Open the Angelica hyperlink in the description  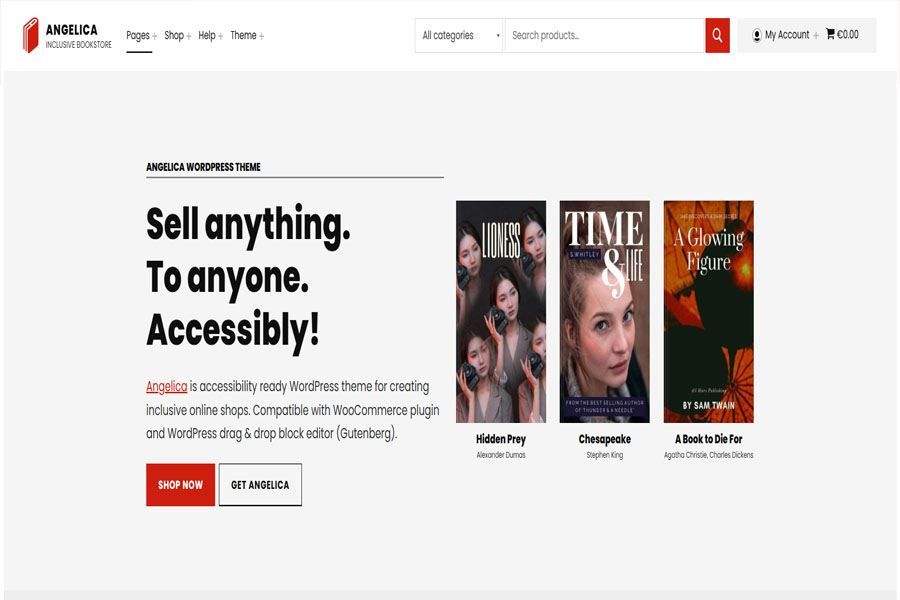166,387
